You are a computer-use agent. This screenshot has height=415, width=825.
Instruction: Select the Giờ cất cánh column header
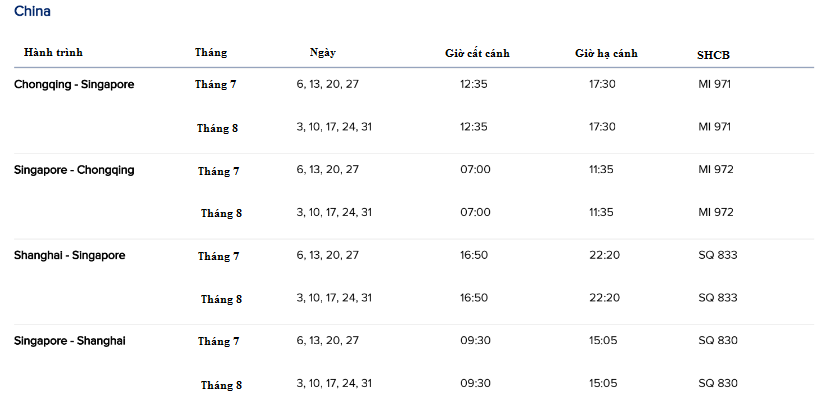coord(477,53)
